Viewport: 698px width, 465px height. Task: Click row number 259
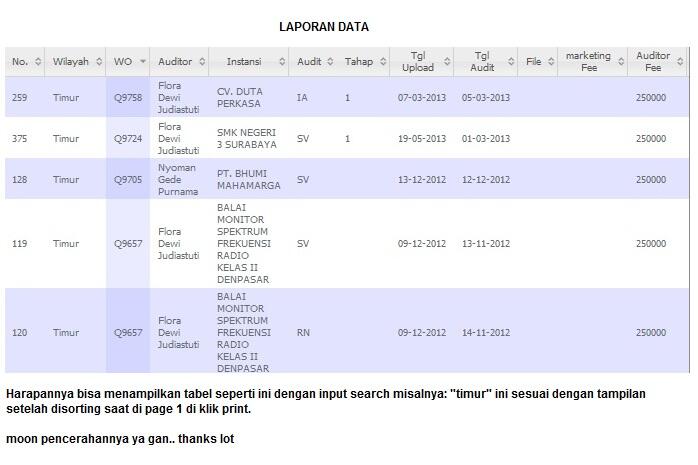coord(20,97)
